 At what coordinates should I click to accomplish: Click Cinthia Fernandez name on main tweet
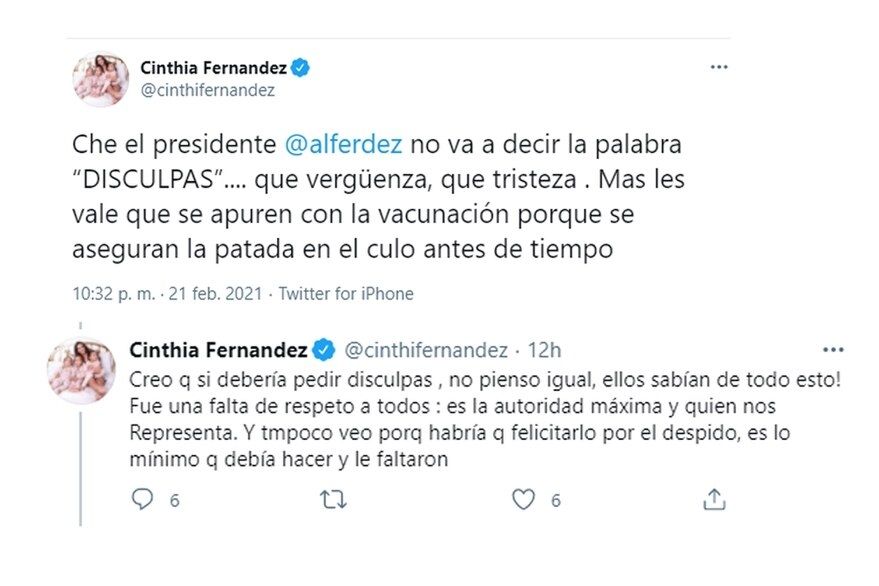click(213, 68)
